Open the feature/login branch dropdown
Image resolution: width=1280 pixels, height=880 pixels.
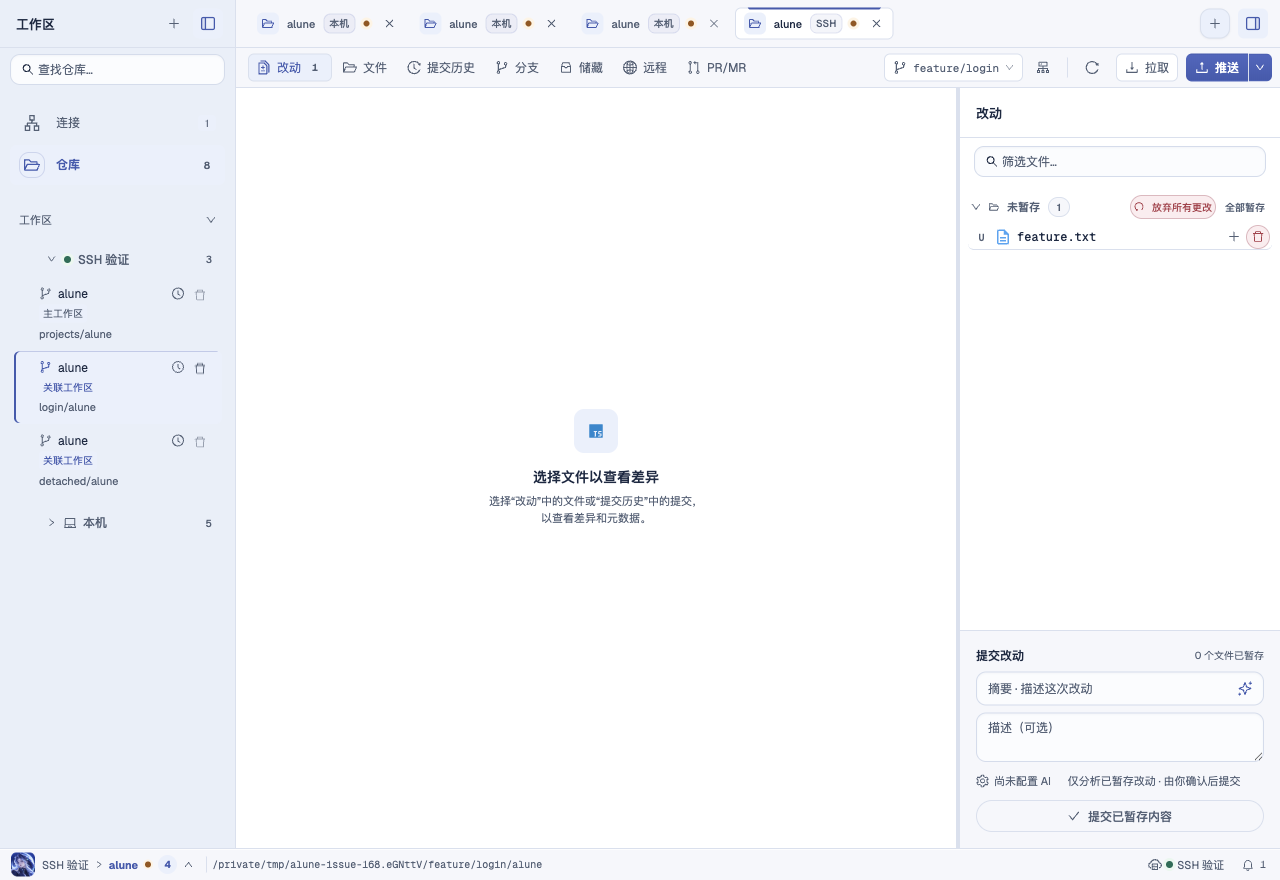click(x=954, y=68)
